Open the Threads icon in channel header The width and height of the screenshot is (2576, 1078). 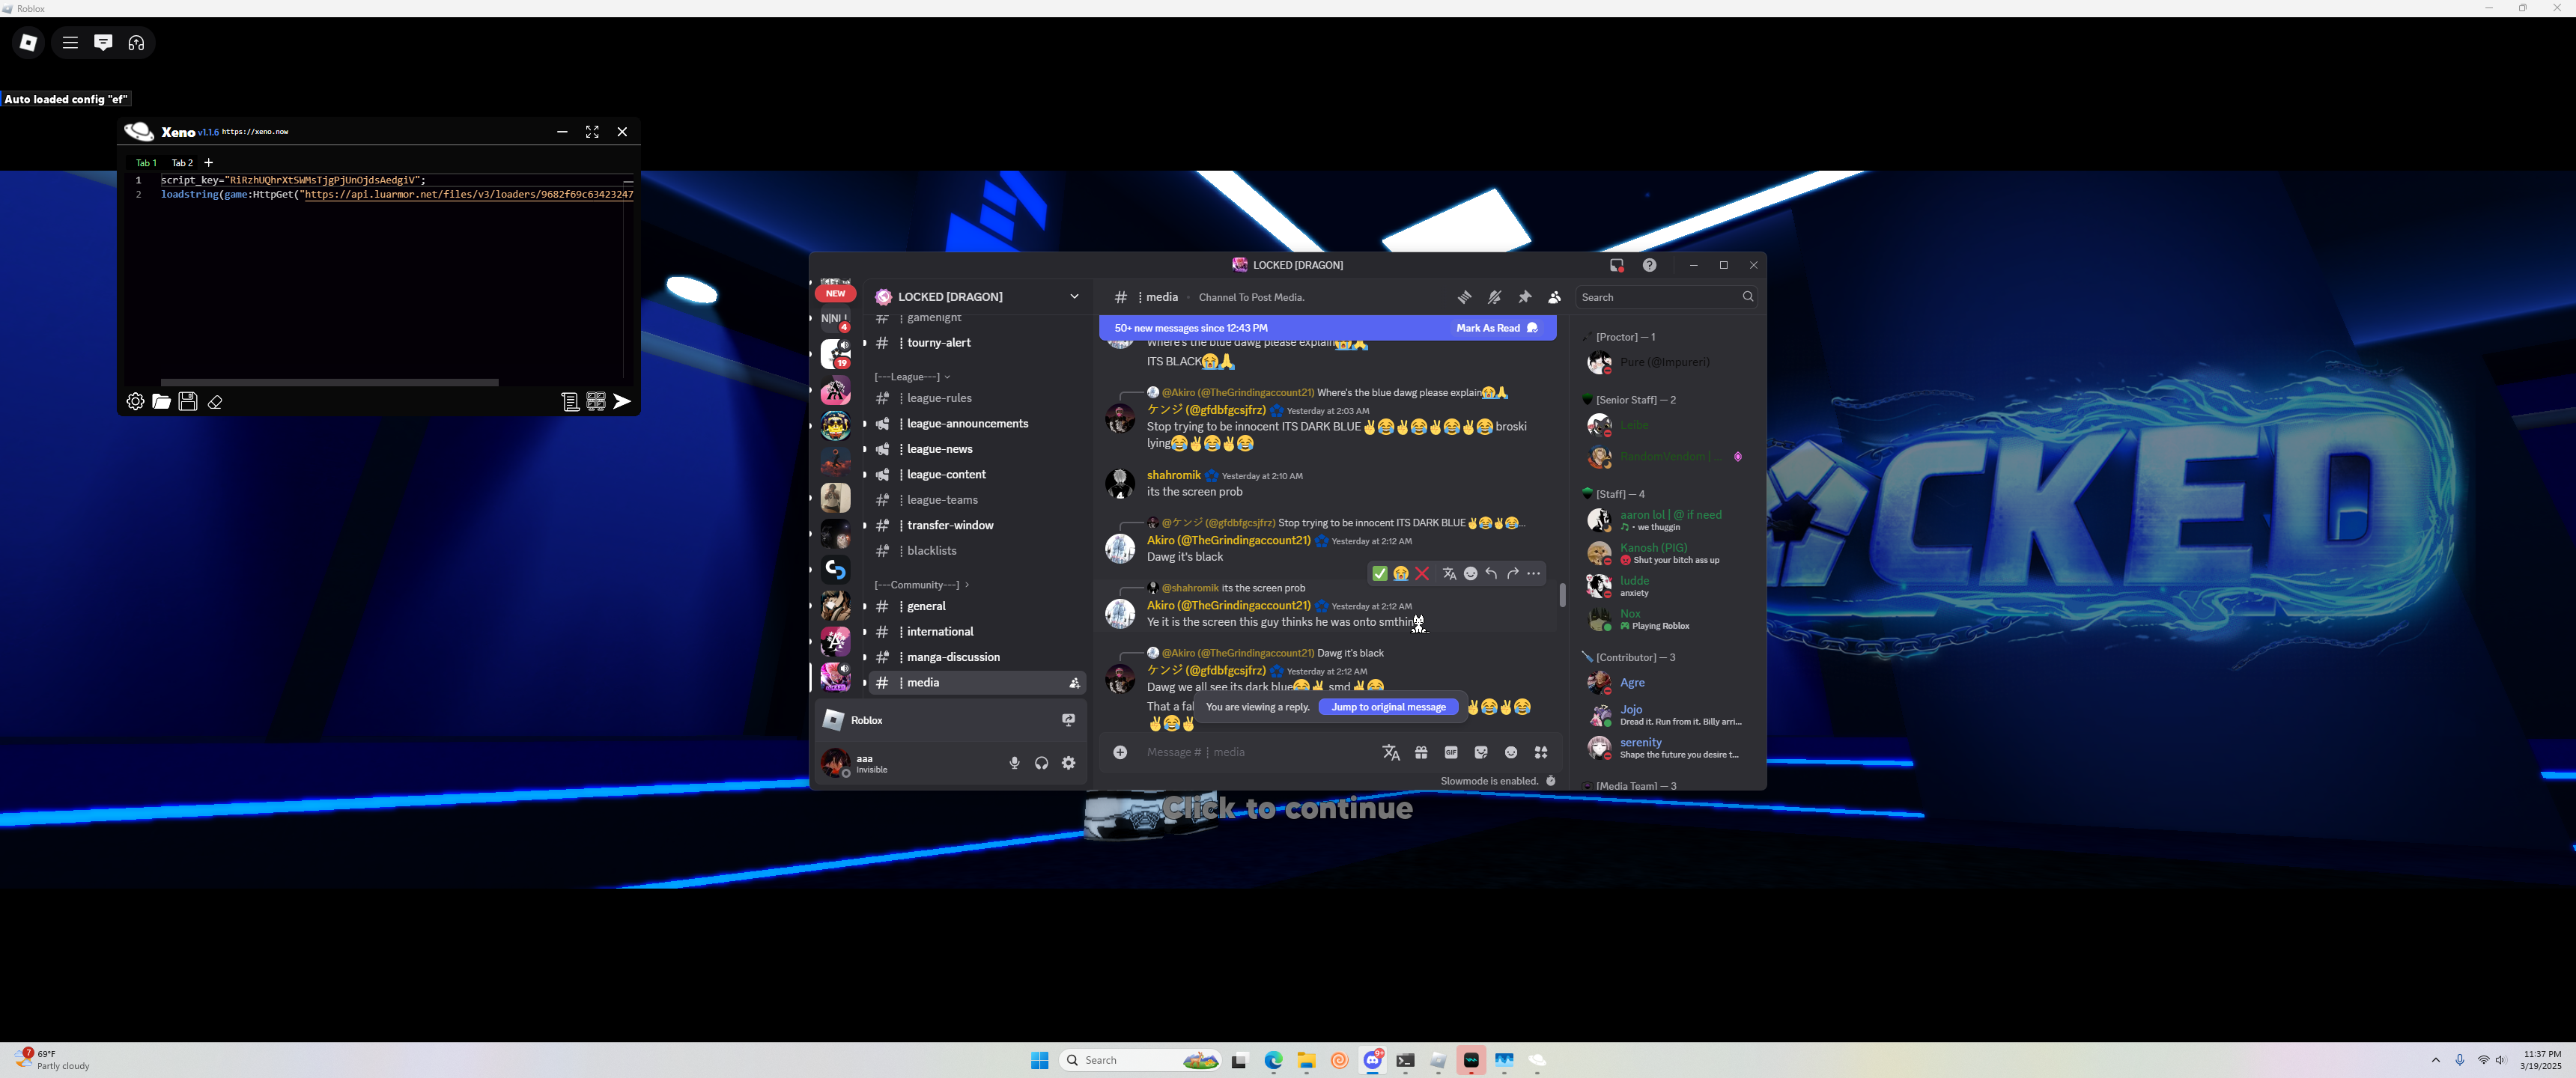1464,297
